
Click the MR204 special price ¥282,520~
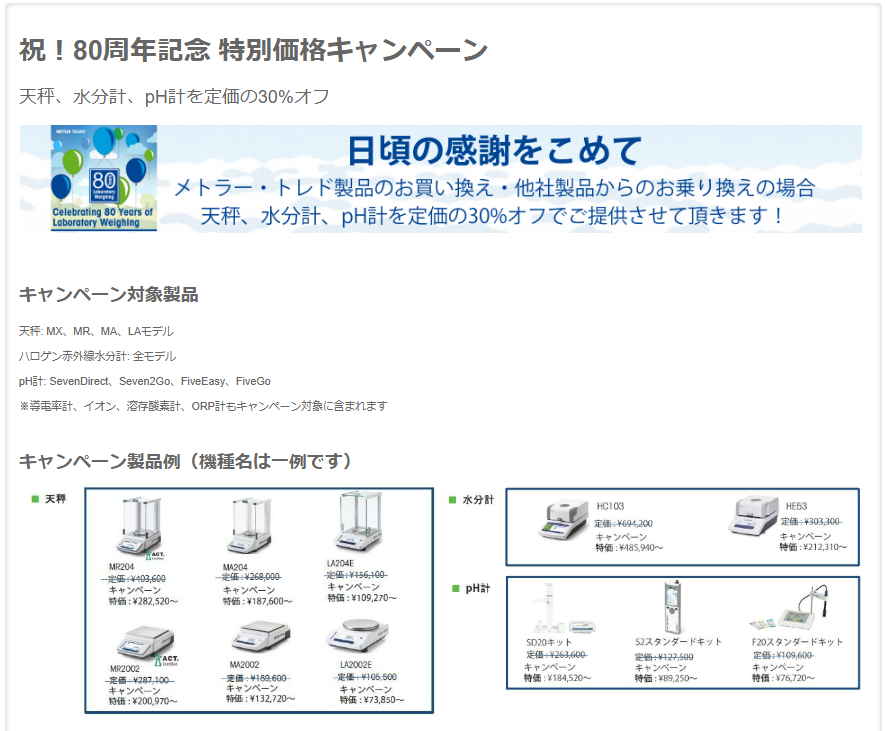[x=143, y=601]
